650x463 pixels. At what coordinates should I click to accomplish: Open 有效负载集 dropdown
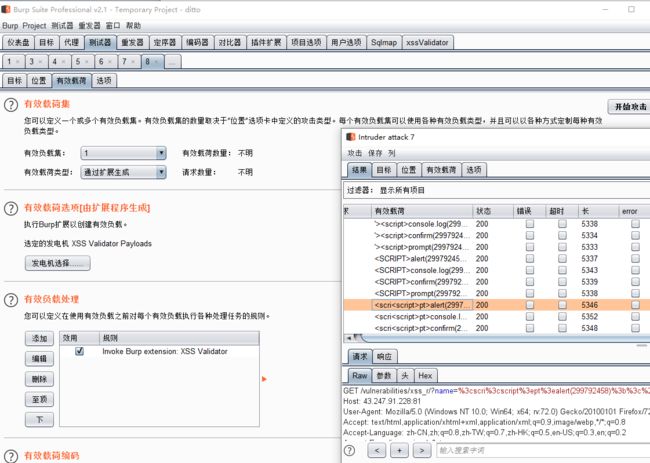(x=124, y=153)
